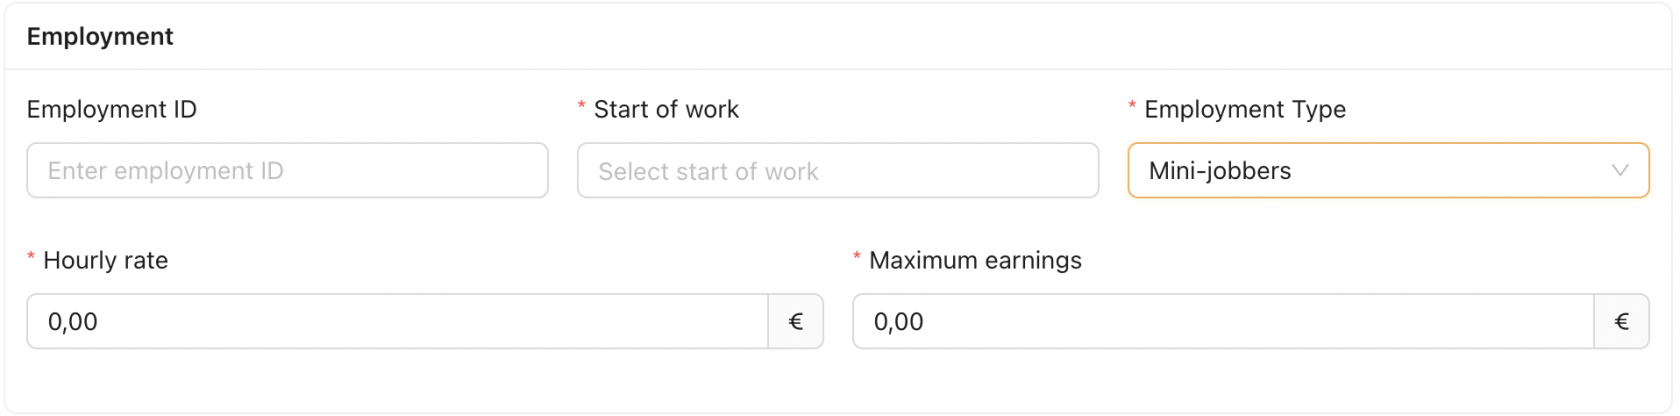Click the Mini-jobbers selected value
The height and width of the screenshot is (416, 1680).
(x=1220, y=171)
